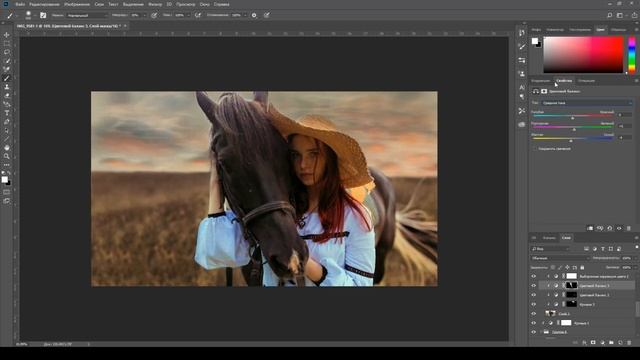Filter layers by type (T) icon

pyautogui.click(x=602, y=249)
